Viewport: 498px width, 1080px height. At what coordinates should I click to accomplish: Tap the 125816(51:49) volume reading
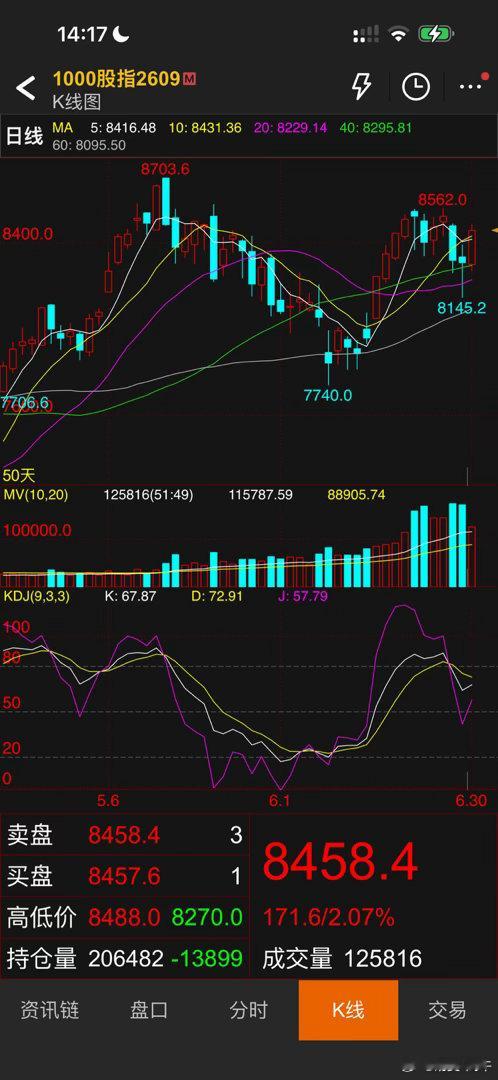pos(148,495)
